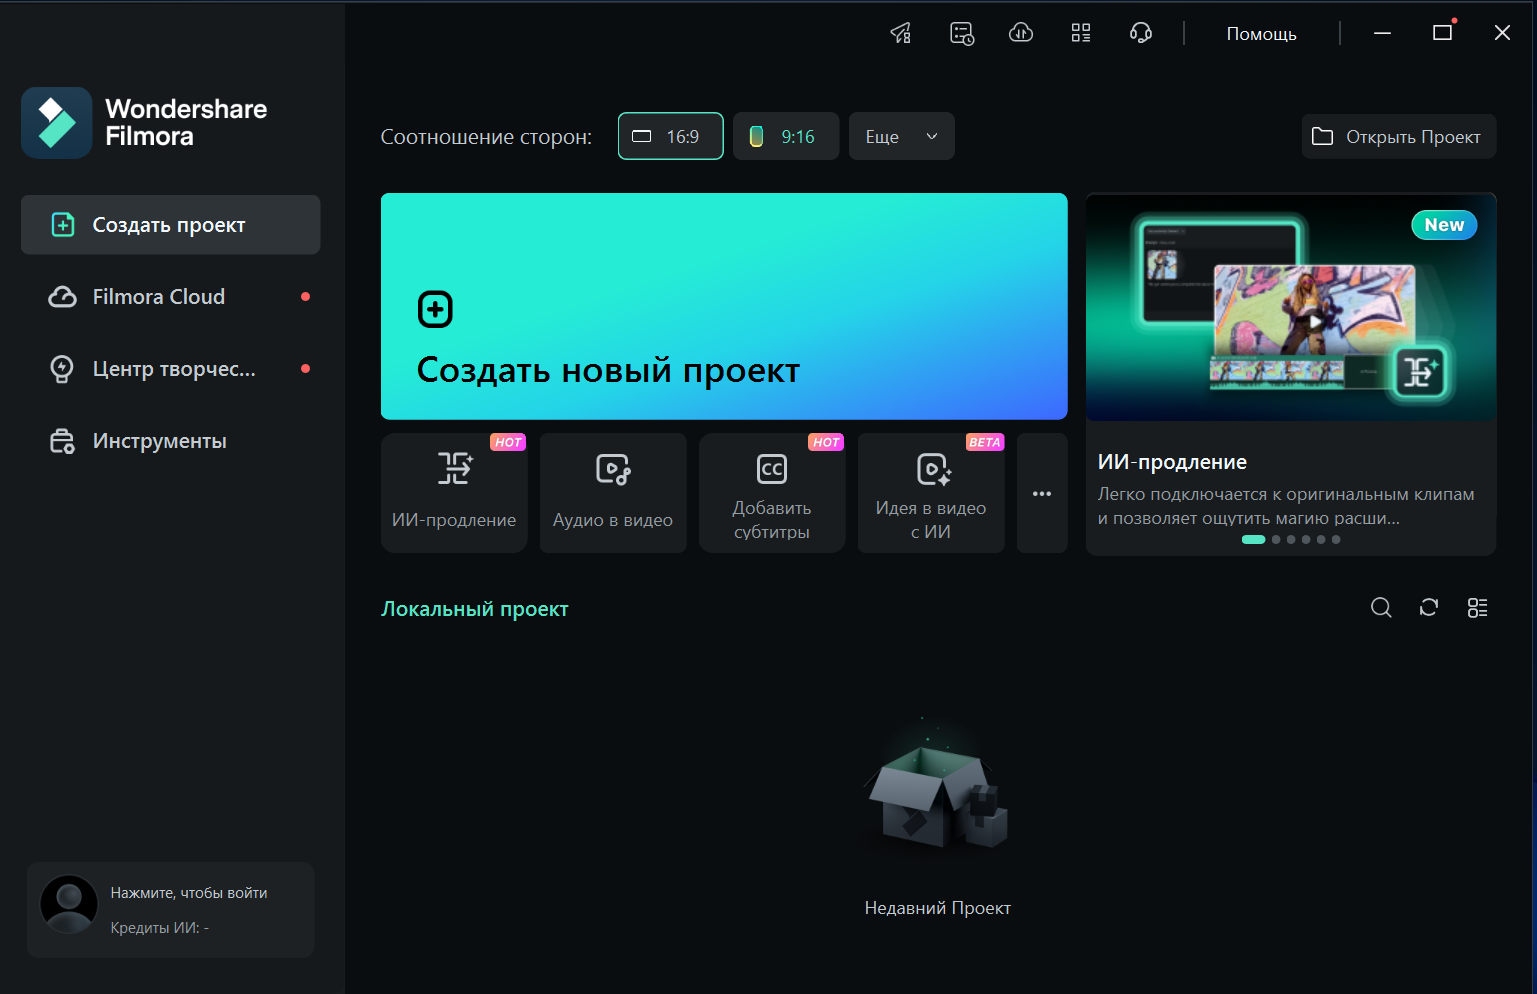Click the Кредиты ИИ text
The width and height of the screenshot is (1537, 994).
160,928
